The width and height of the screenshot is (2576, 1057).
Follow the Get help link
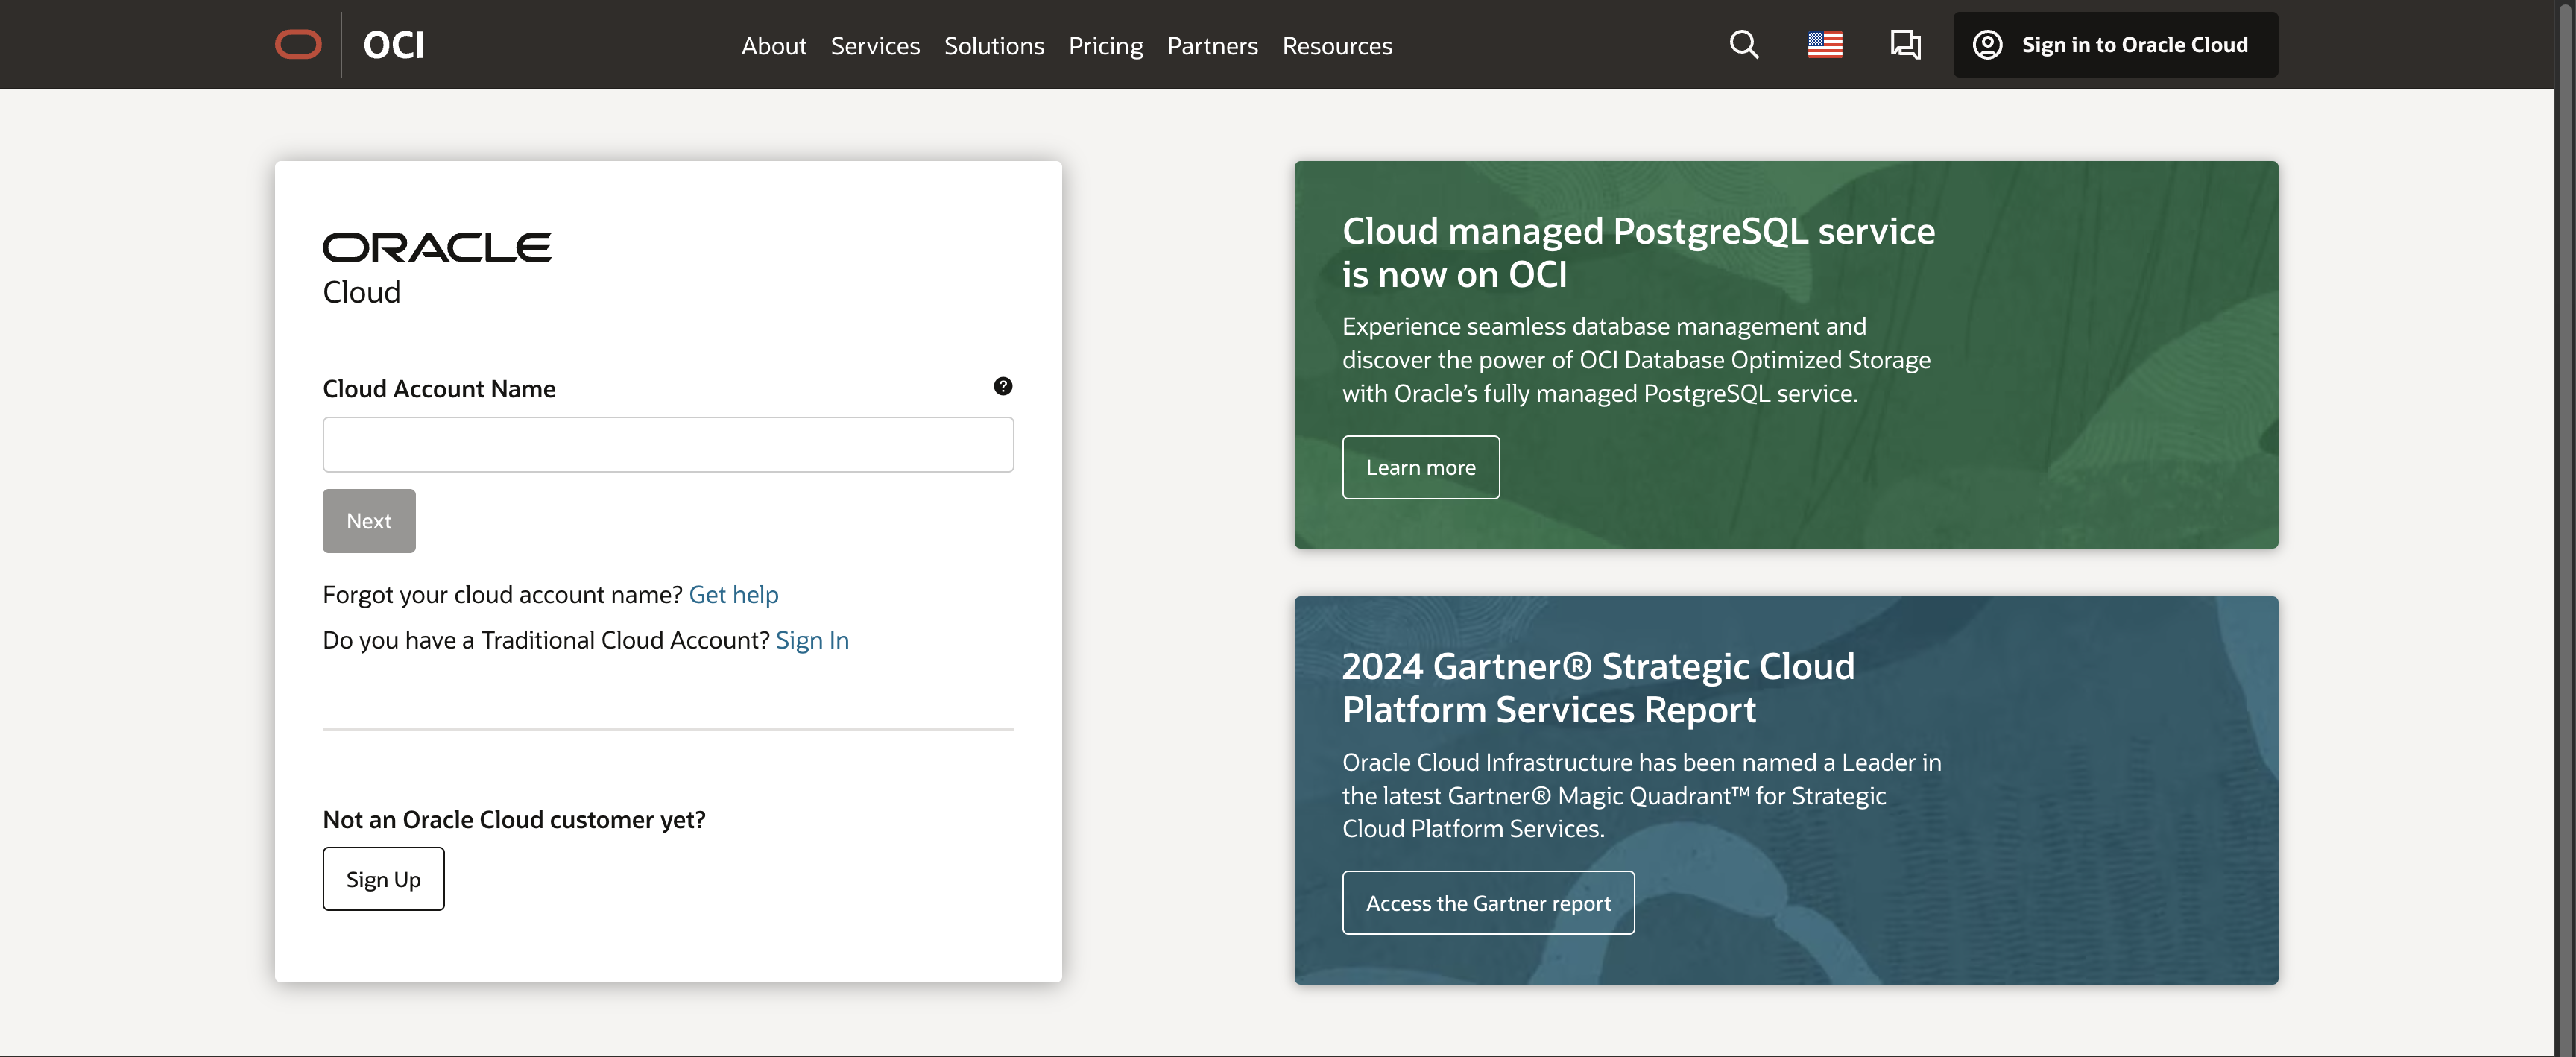click(733, 595)
